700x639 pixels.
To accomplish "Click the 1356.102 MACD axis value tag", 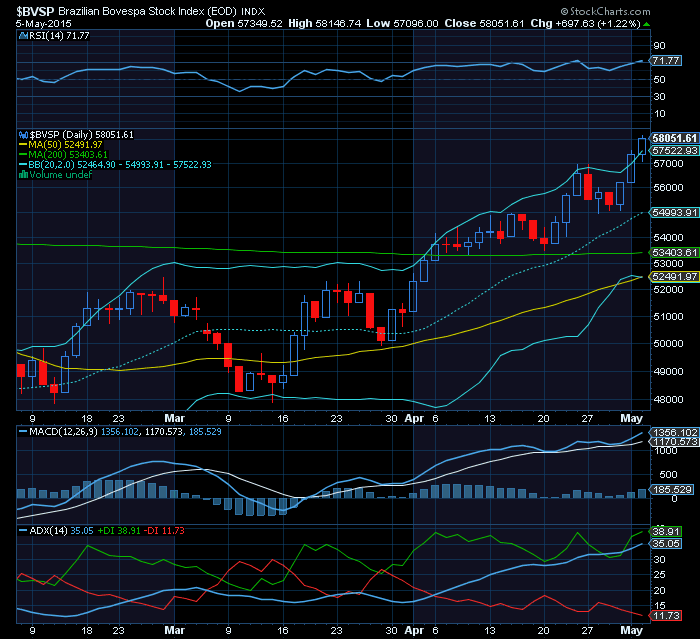I will click(x=674, y=432).
